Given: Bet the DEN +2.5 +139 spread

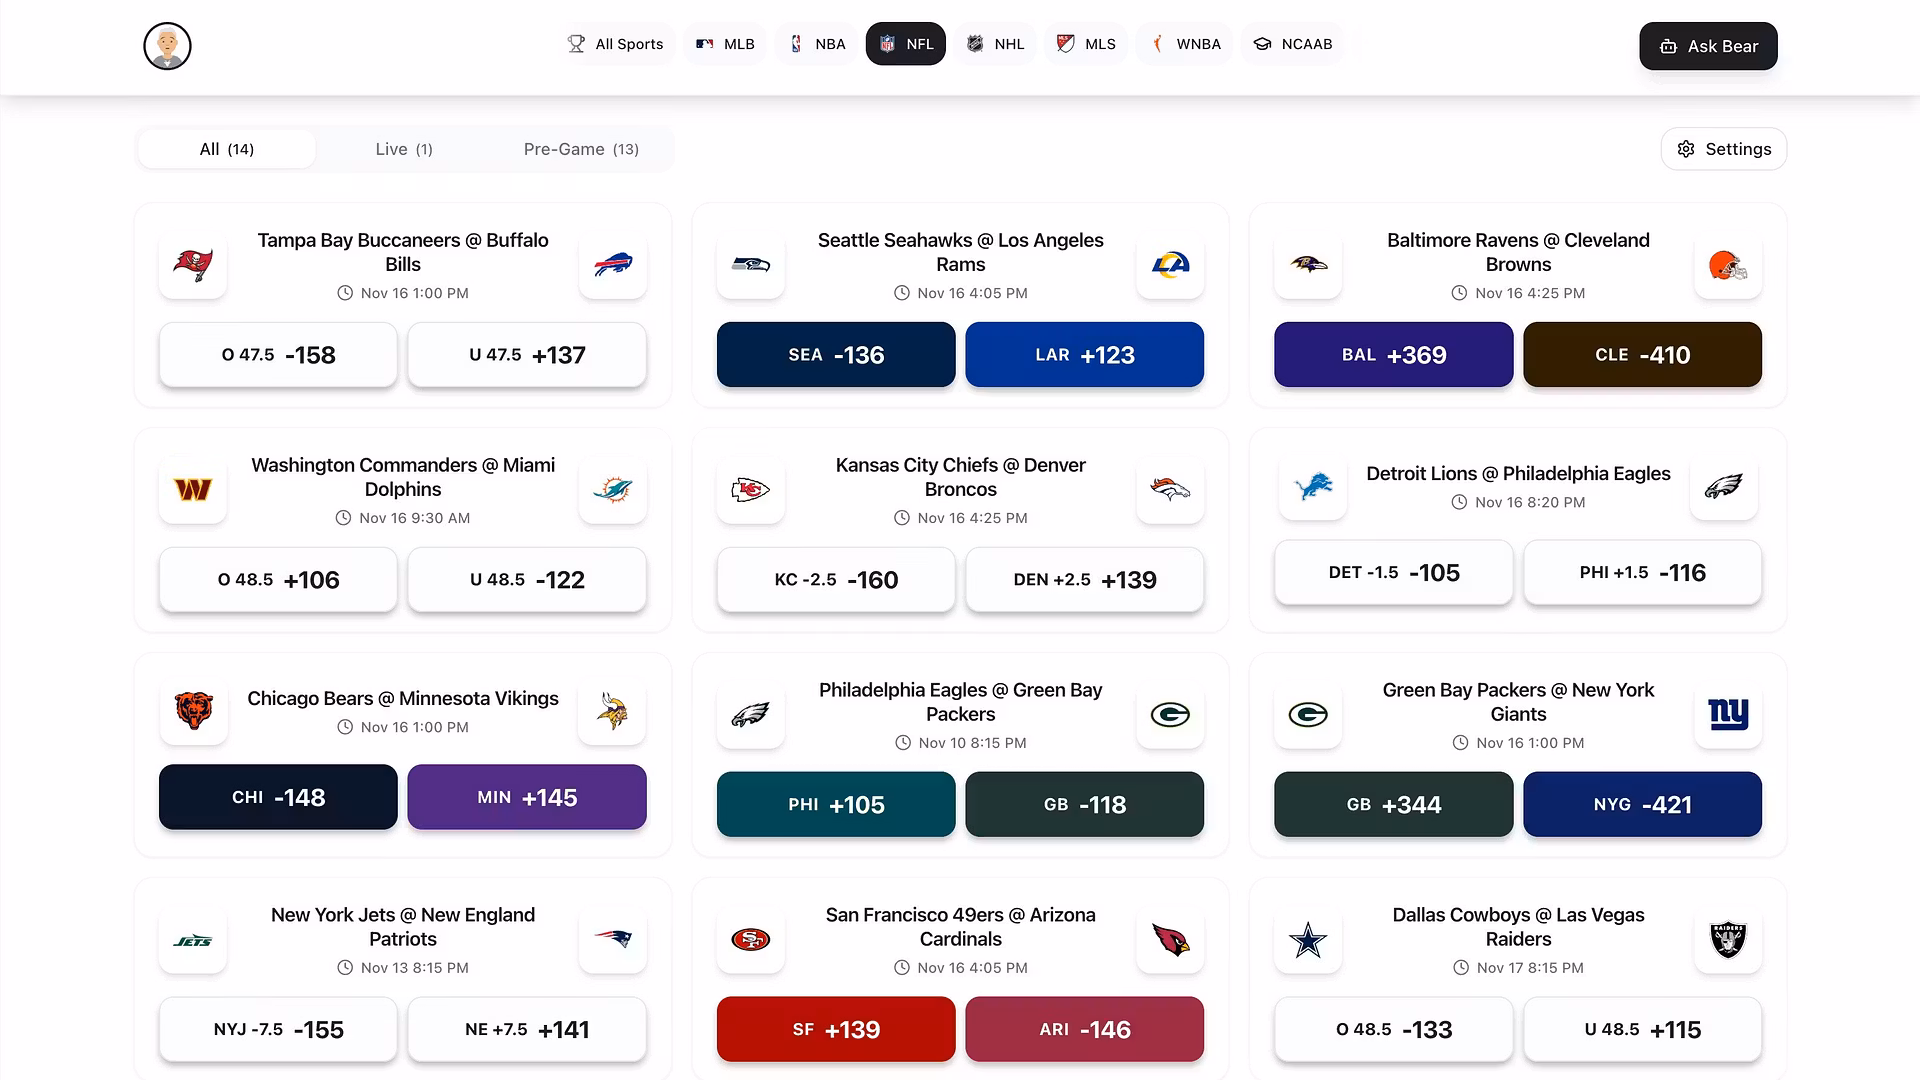Looking at the screenshot, I should [1084, 580].
